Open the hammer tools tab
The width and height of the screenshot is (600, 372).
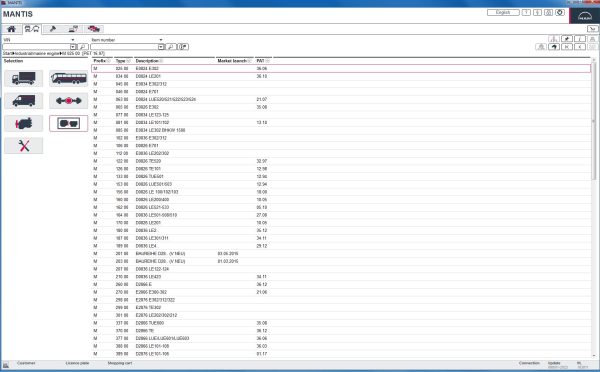[x=52, y=29]
